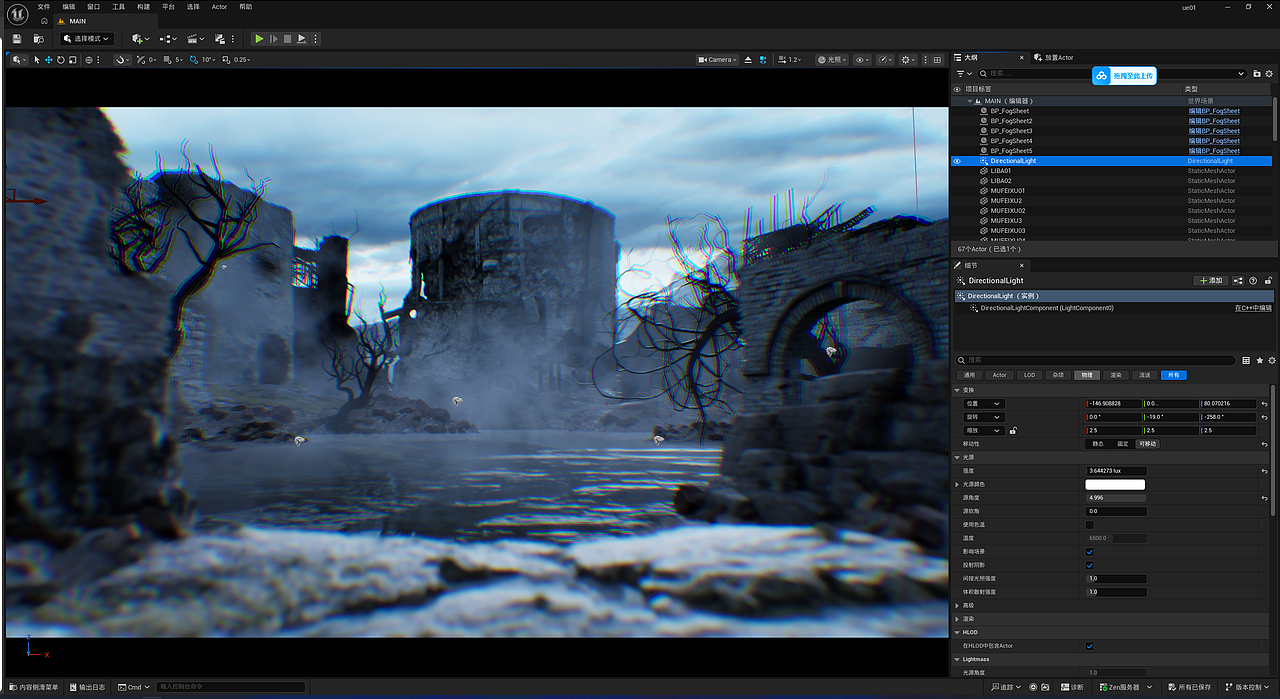Choose the Scale tool
1280x699 pixels.
72,60
